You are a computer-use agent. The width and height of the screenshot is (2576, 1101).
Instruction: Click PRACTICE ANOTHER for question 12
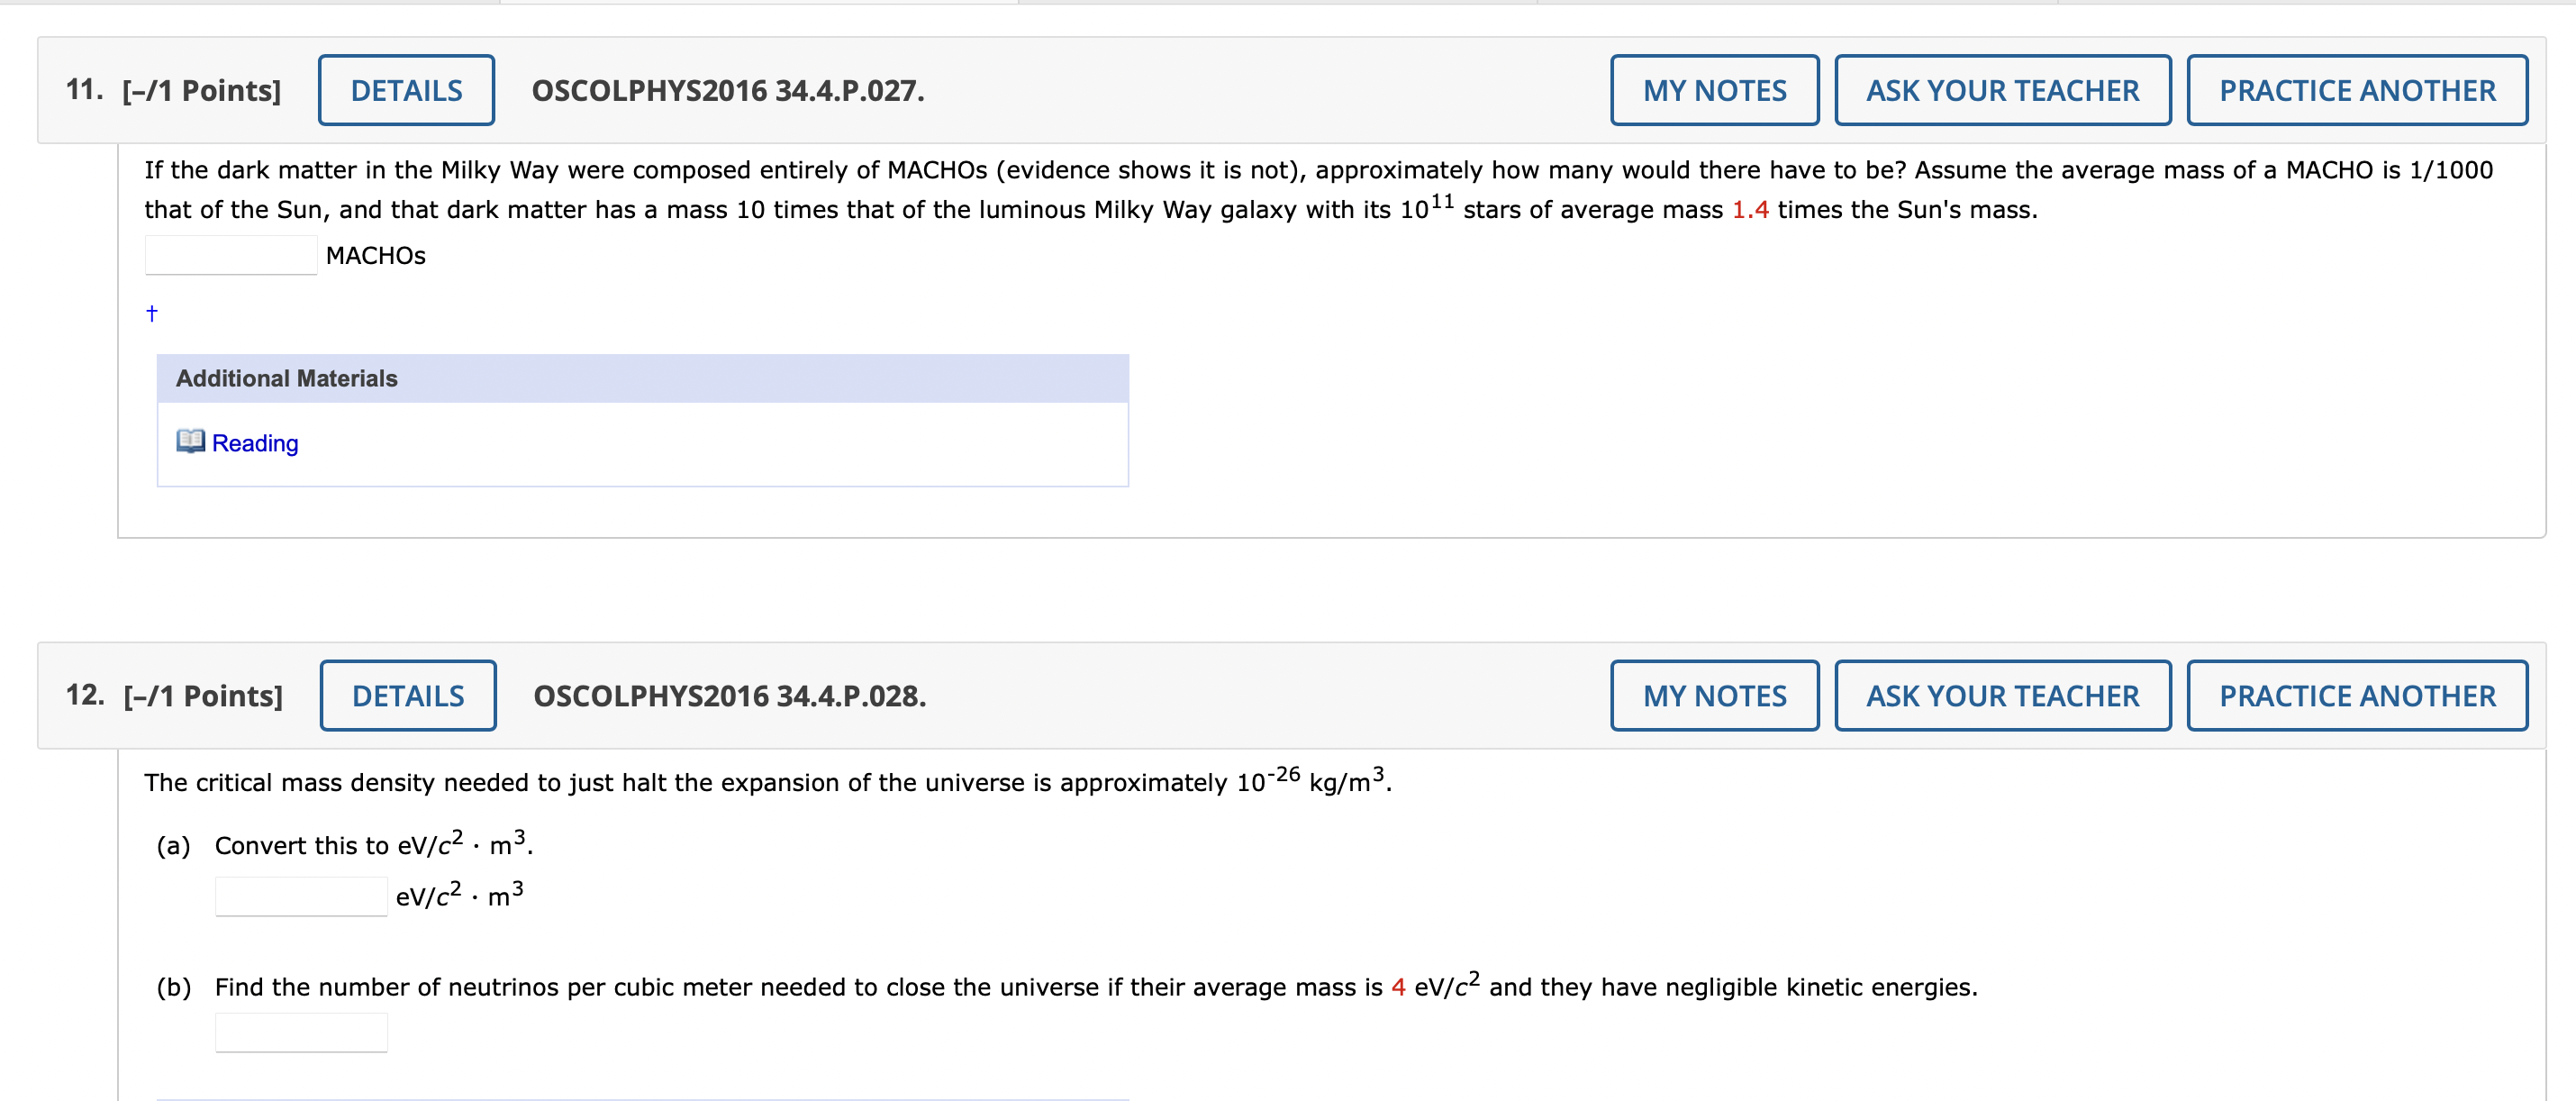[x=2357, y=694]
